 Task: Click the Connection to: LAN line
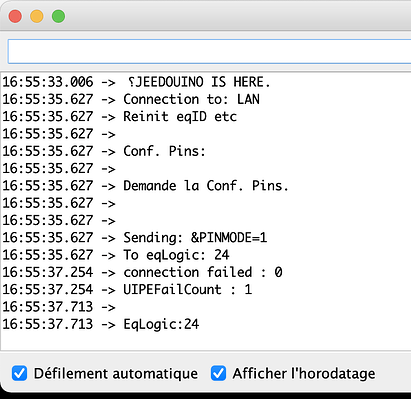(131, 99)
